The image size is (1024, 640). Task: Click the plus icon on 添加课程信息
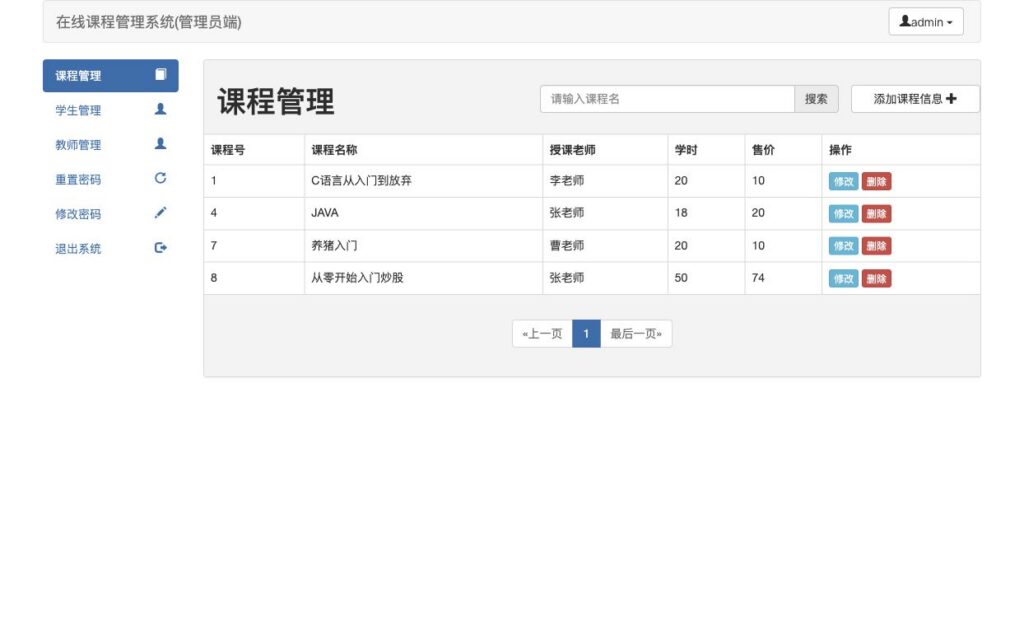[x=951, y=99]
